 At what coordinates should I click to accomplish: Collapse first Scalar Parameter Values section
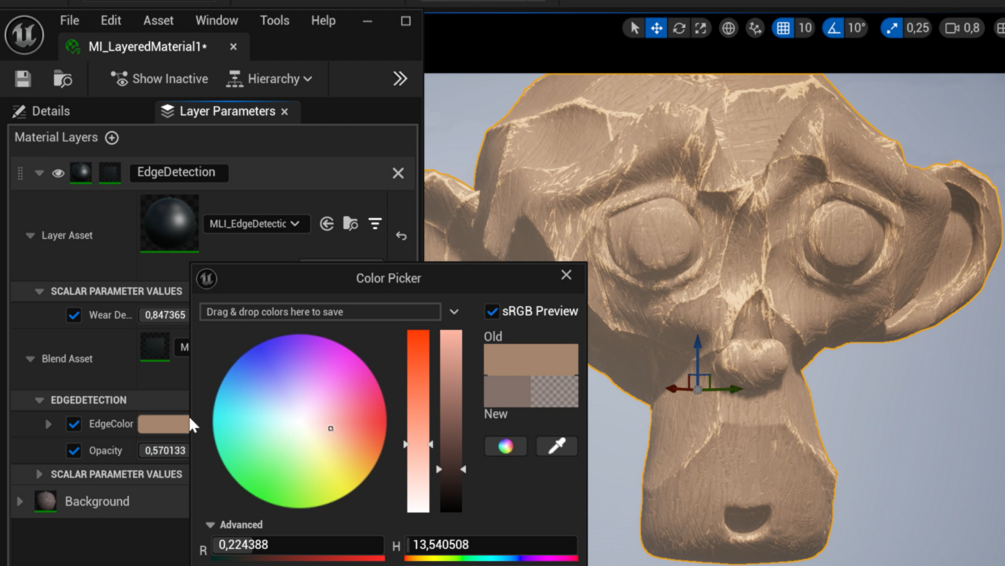pos(39,291)
